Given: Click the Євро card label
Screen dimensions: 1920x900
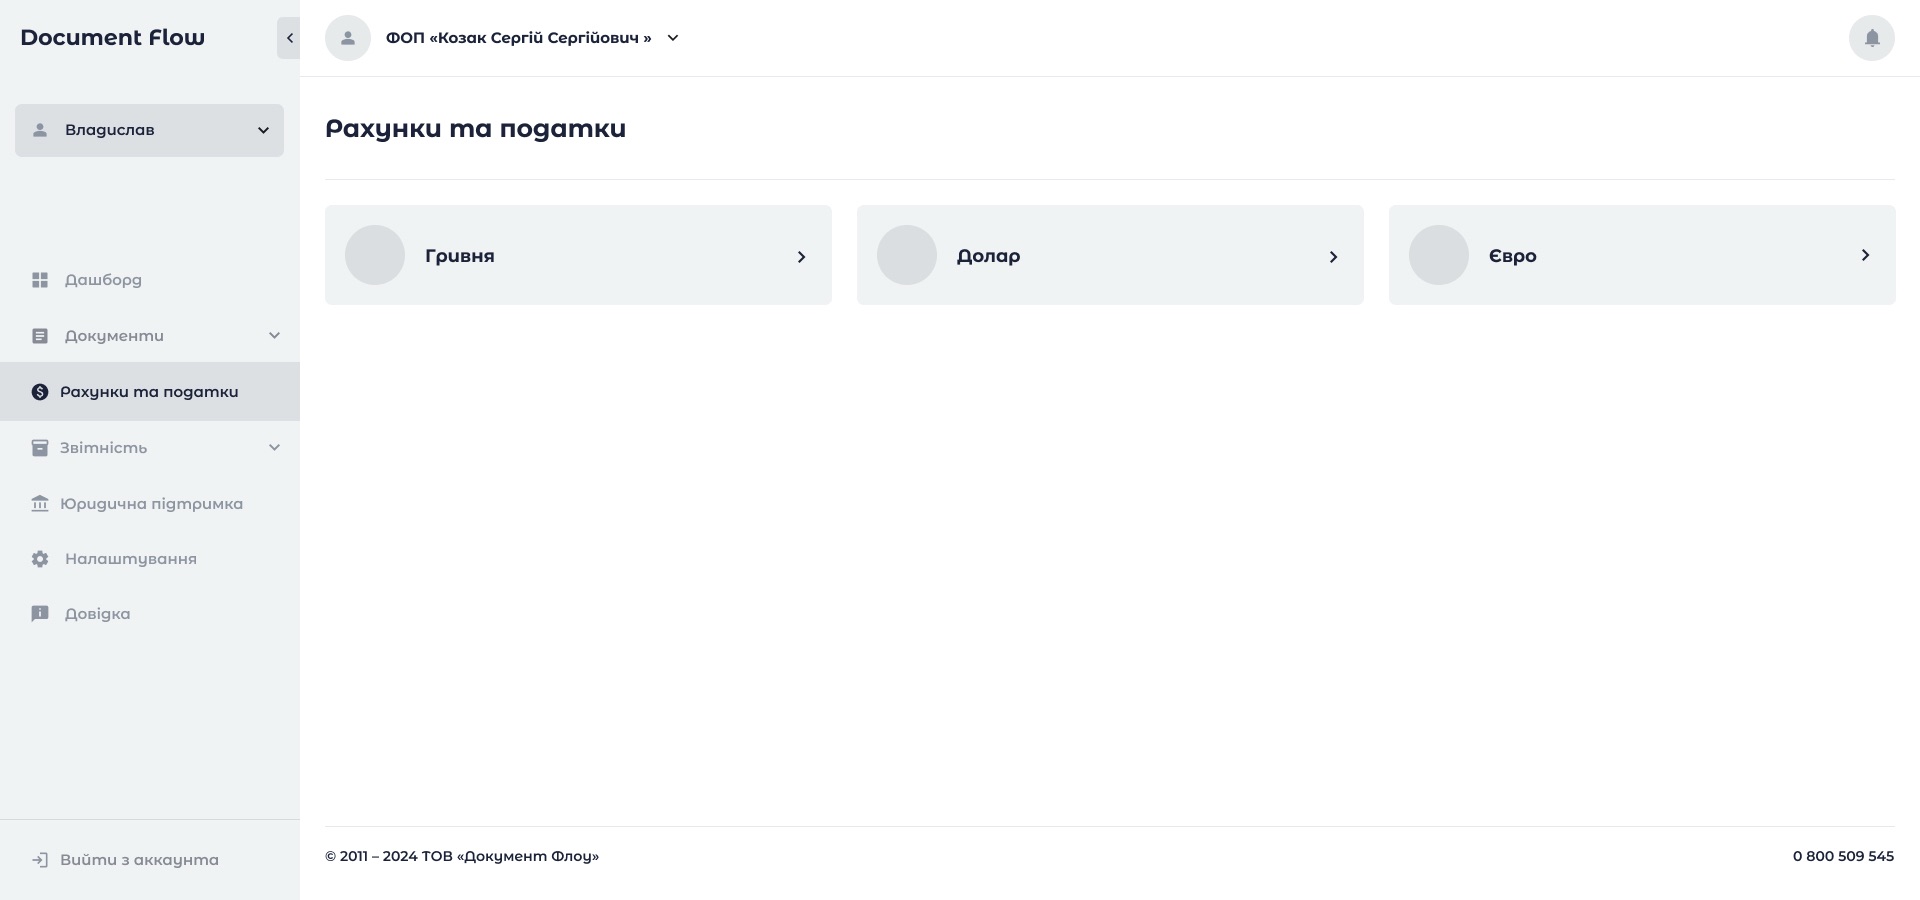Looking at the screenshot, I should click(x=1512, y=256).
